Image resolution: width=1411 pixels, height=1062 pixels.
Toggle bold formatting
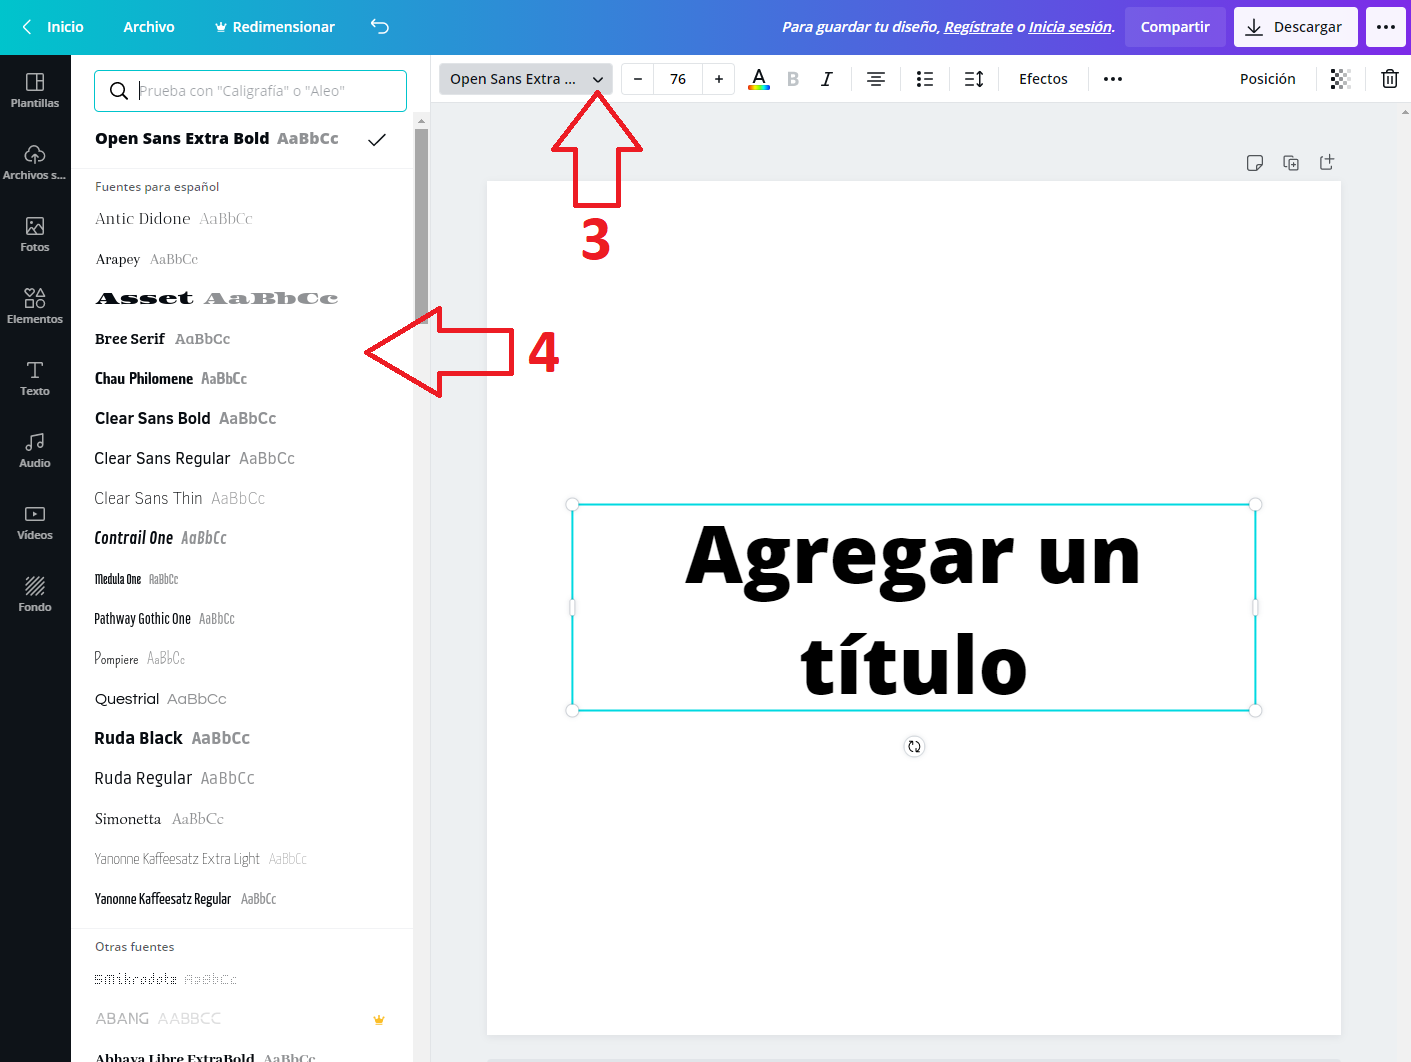[793, 79]
